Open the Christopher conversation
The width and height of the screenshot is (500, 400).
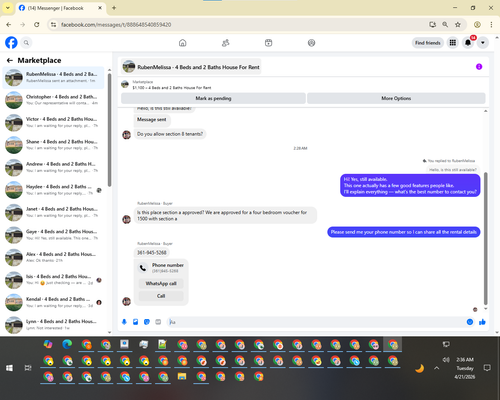53,100
